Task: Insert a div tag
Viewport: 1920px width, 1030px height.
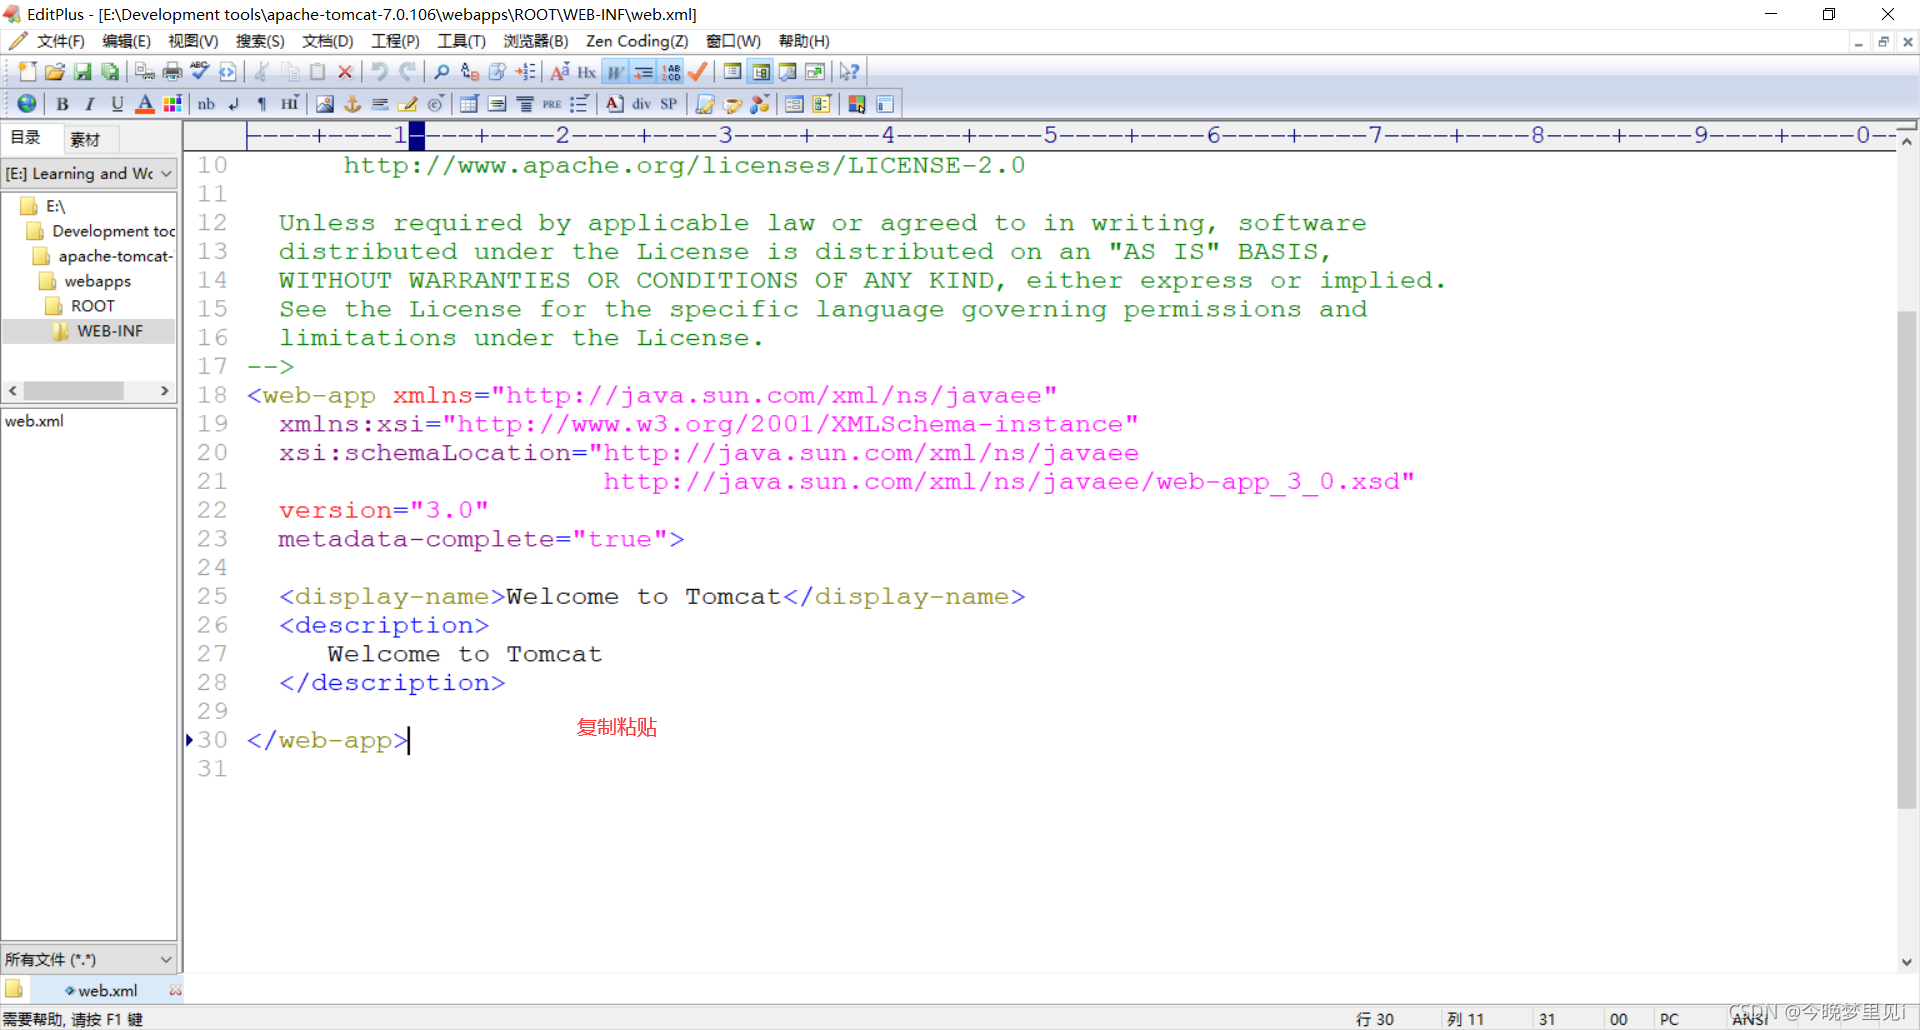Action: click(641, 104)
